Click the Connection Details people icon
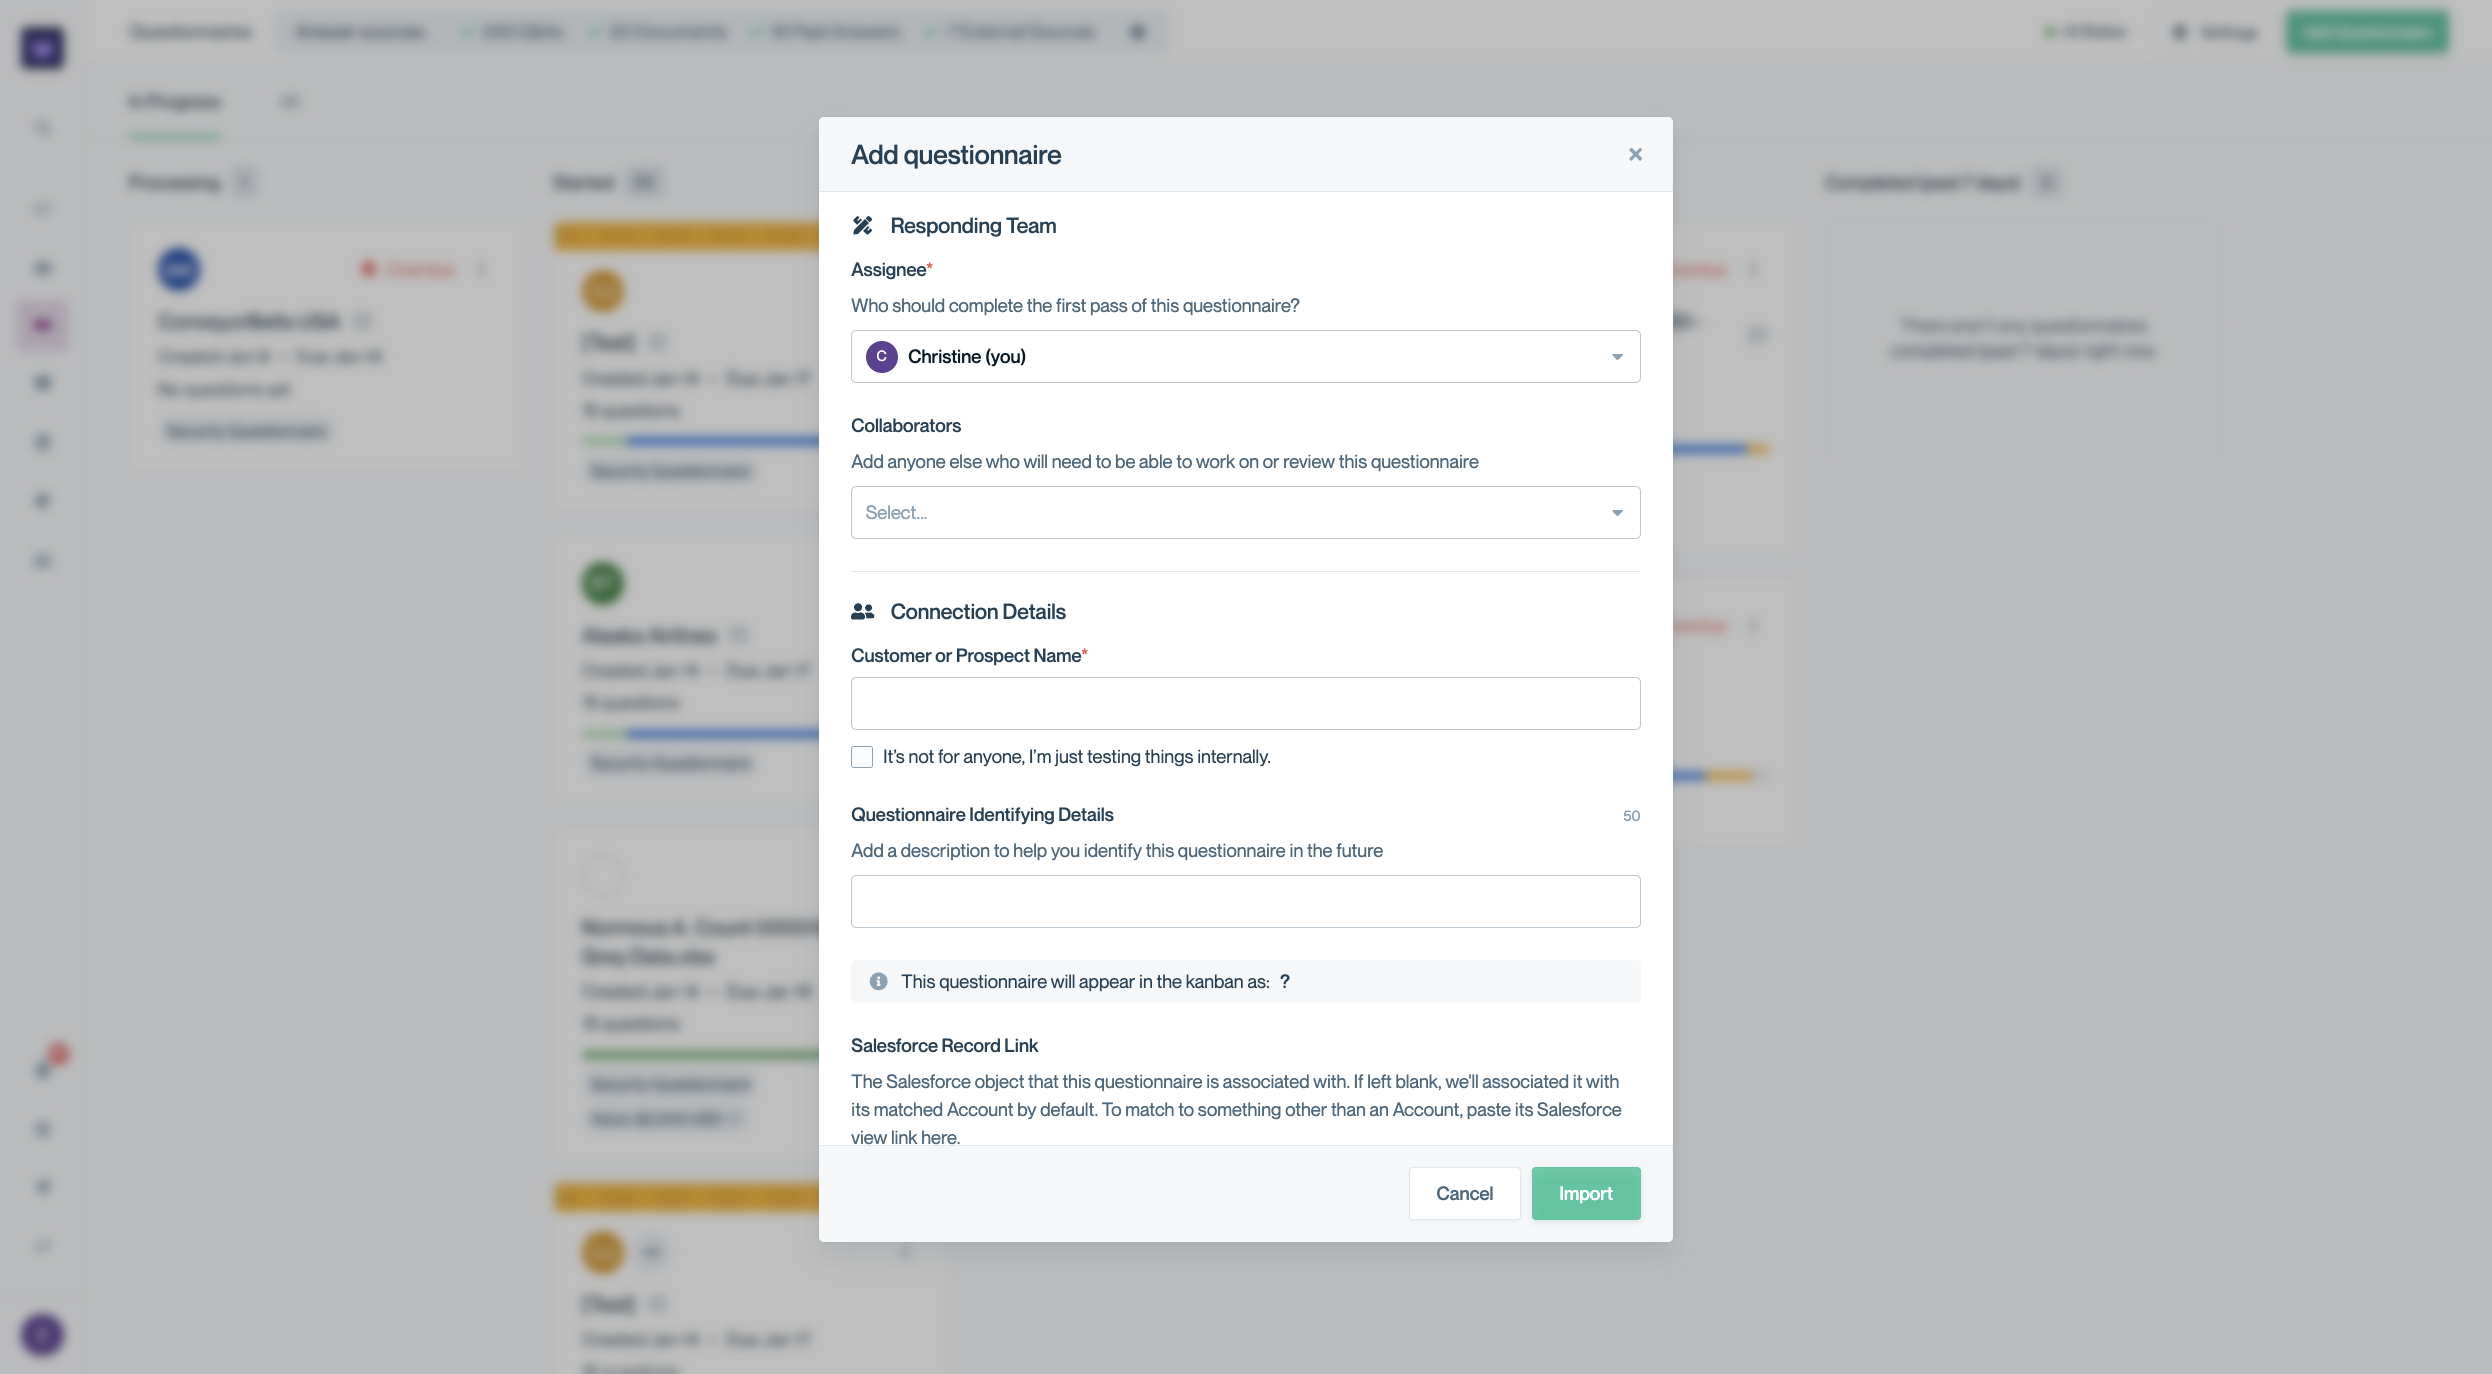 pos(862,611)
